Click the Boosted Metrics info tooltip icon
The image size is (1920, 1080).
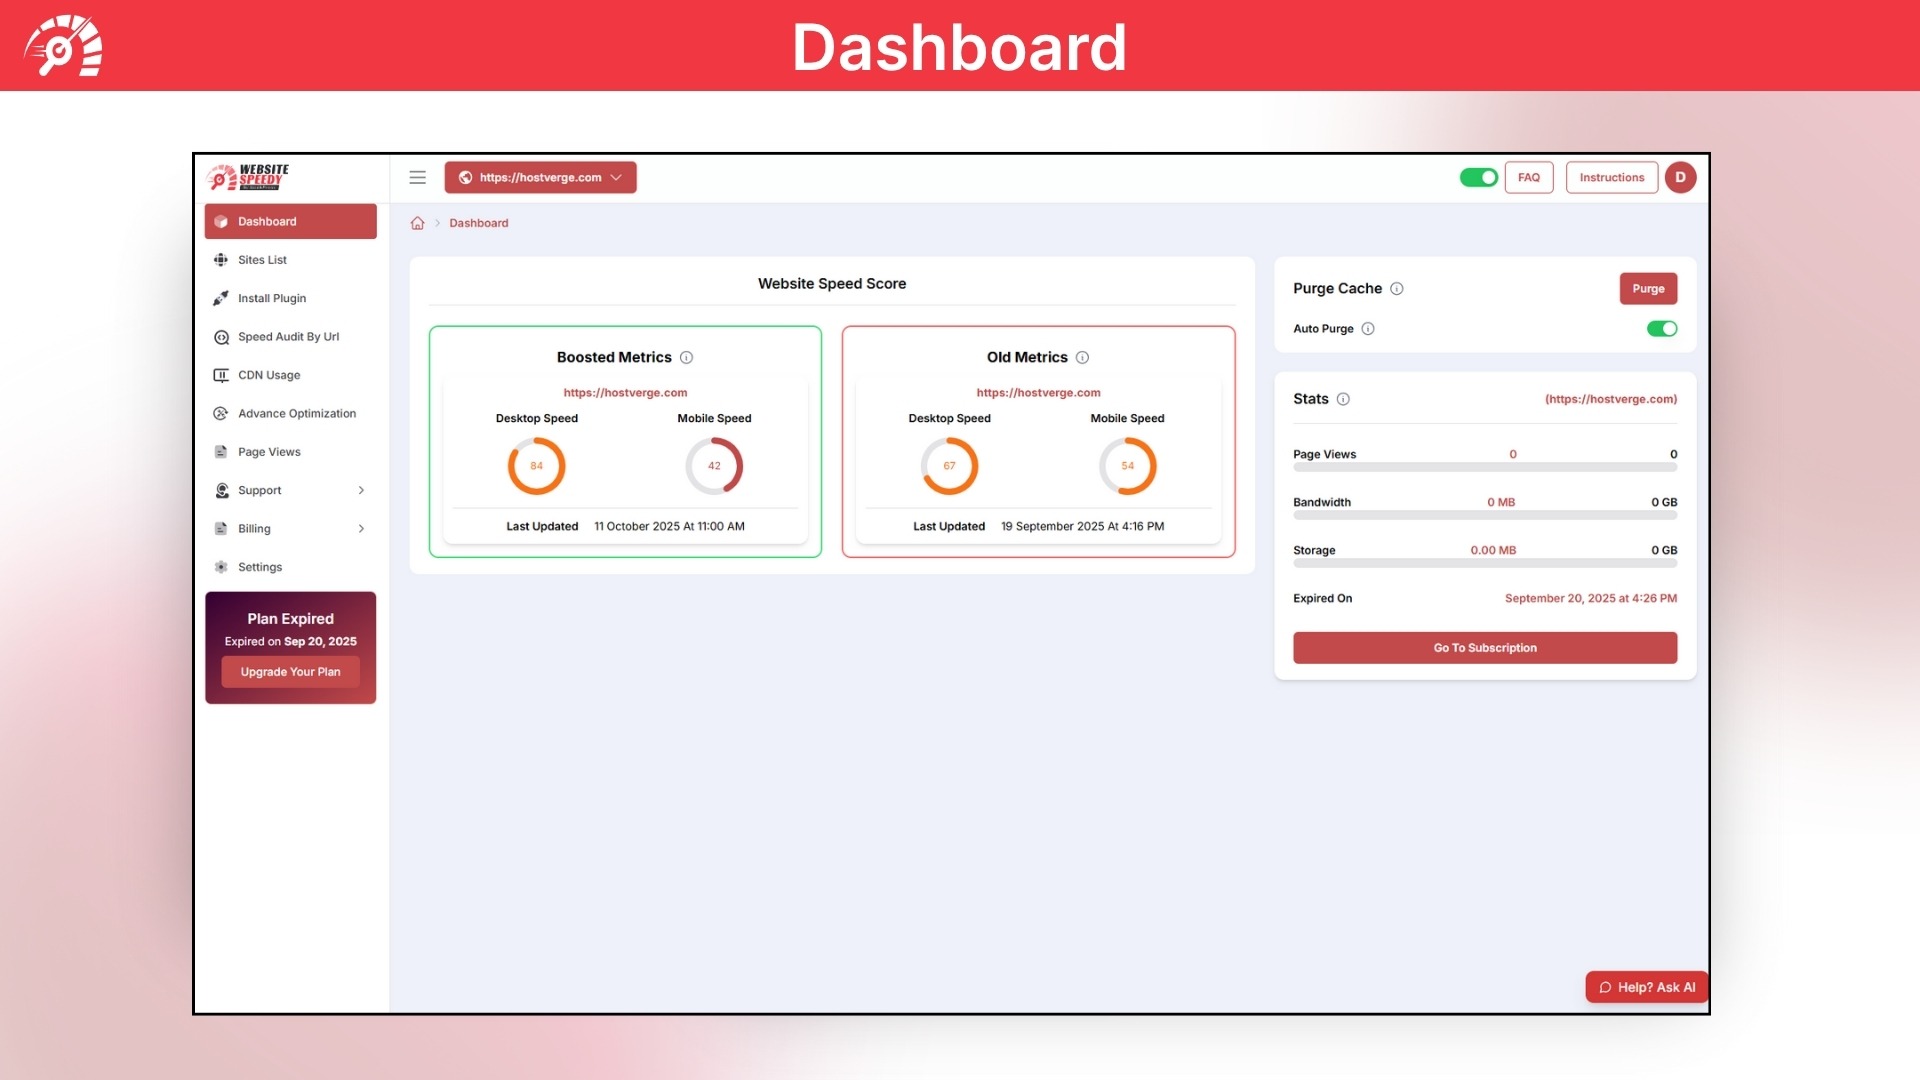[686, 357]
